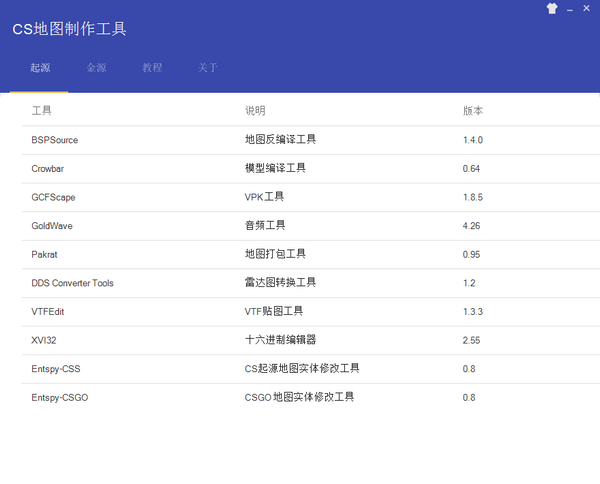Click version 1.8.5 of GCFScape
The width and height of the screenshot is (600, 484).
(473, 197)
